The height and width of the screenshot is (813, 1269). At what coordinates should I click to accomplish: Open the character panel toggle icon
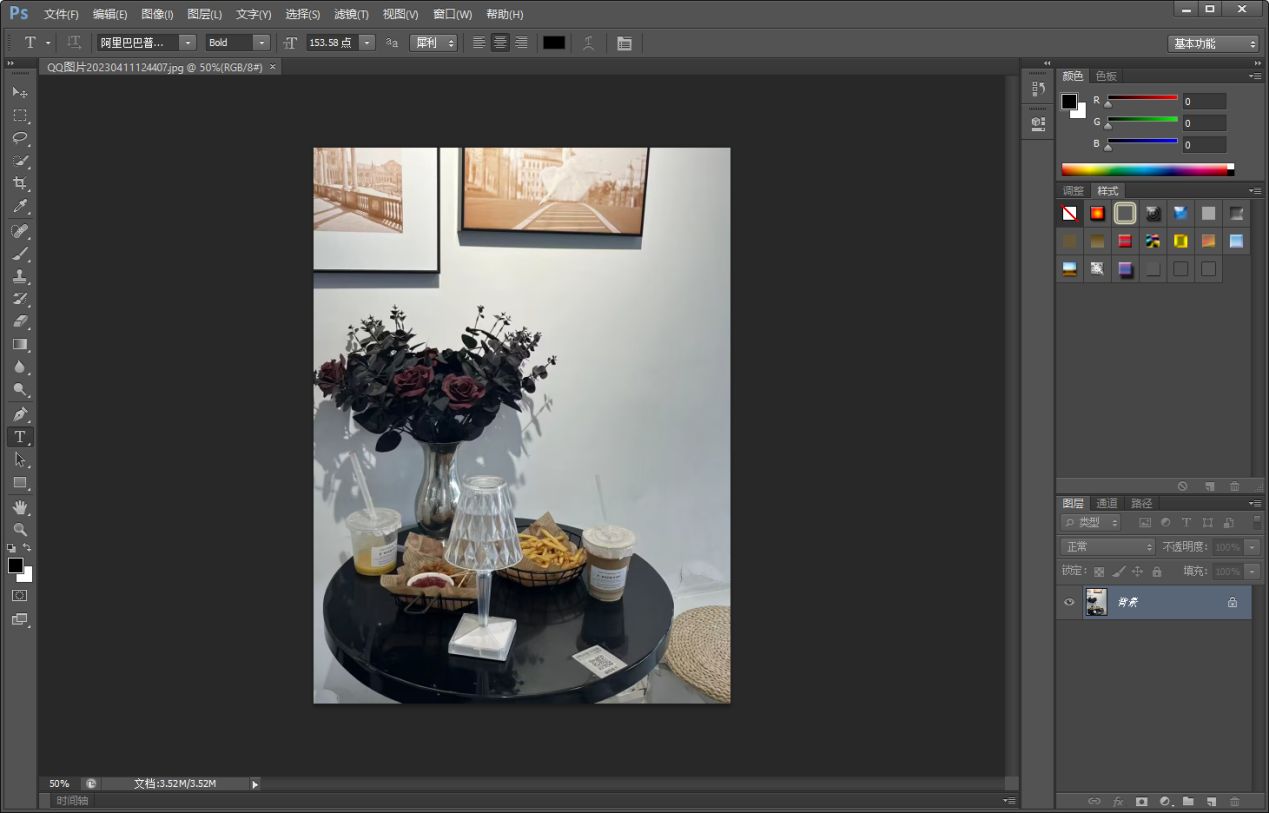(624, 43)
